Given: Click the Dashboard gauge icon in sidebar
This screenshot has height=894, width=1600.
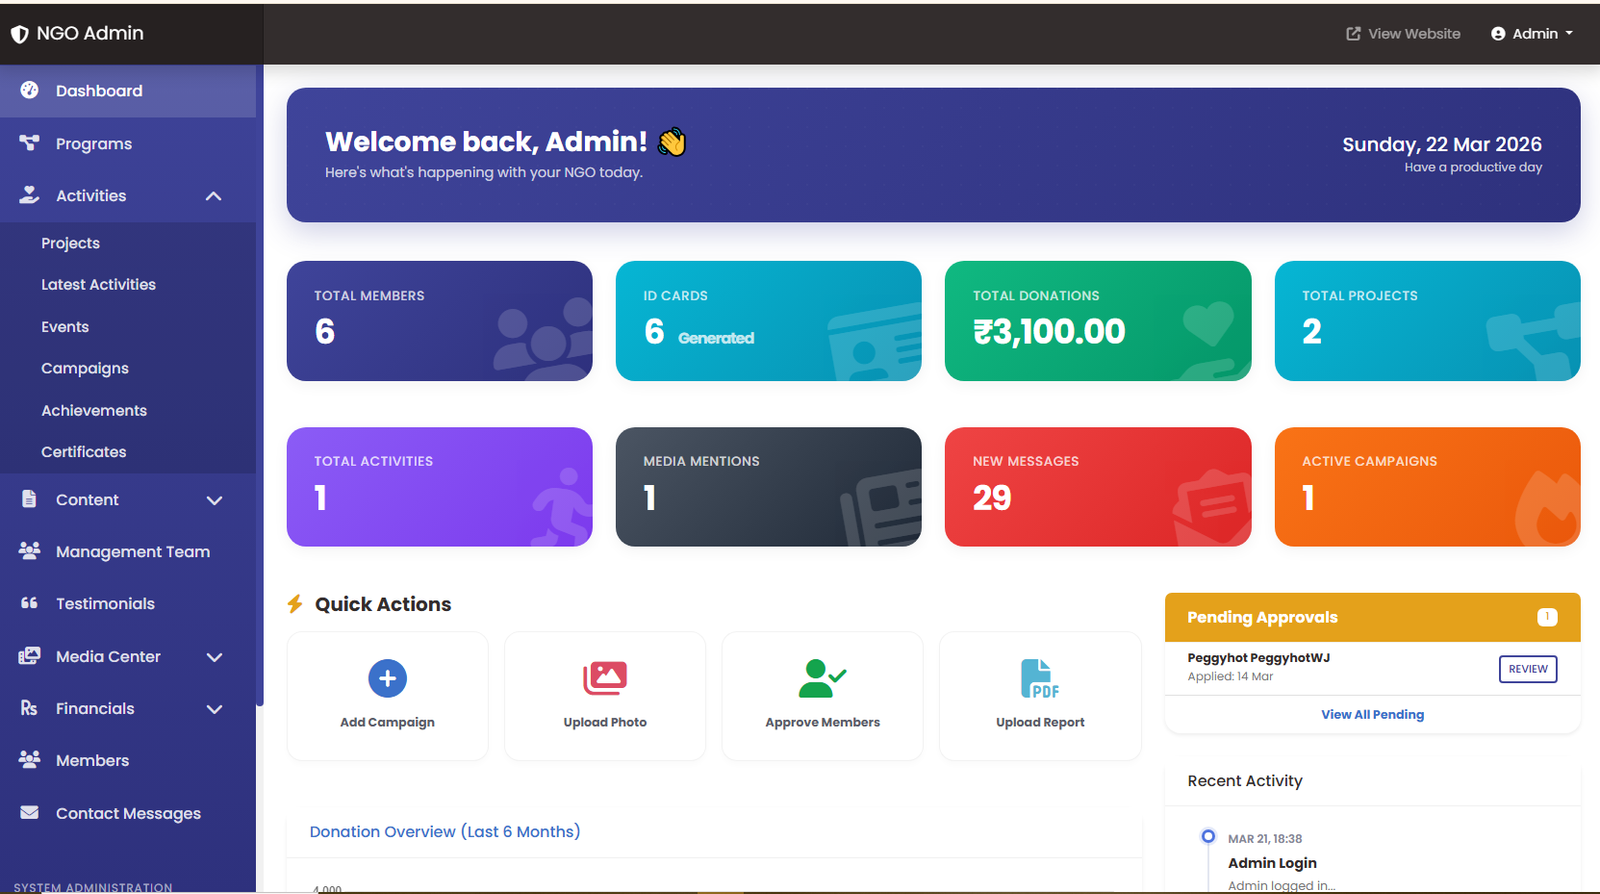Looking at the screenshot, I should pyautogui.click(x=29, y=90).
